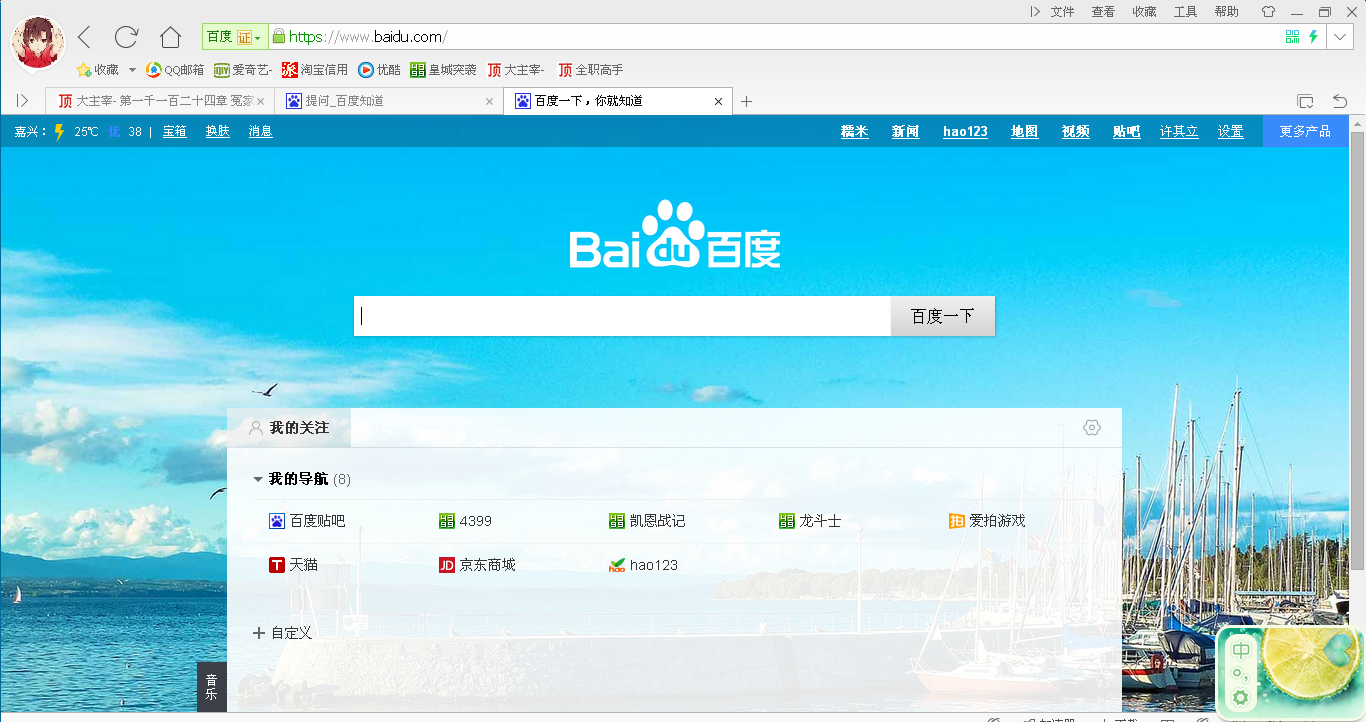
Task: Open the 更多产品 menu
Action: coord(1305,131)
